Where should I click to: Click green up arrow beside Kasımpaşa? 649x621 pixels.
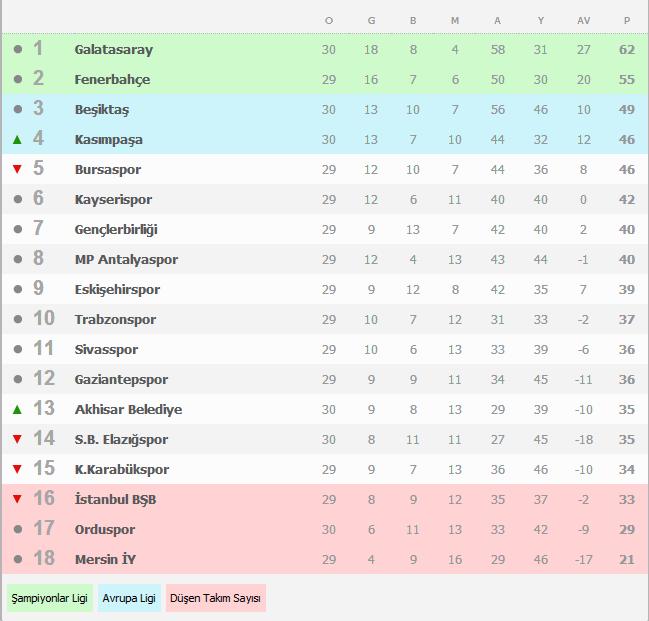(17, 140)
